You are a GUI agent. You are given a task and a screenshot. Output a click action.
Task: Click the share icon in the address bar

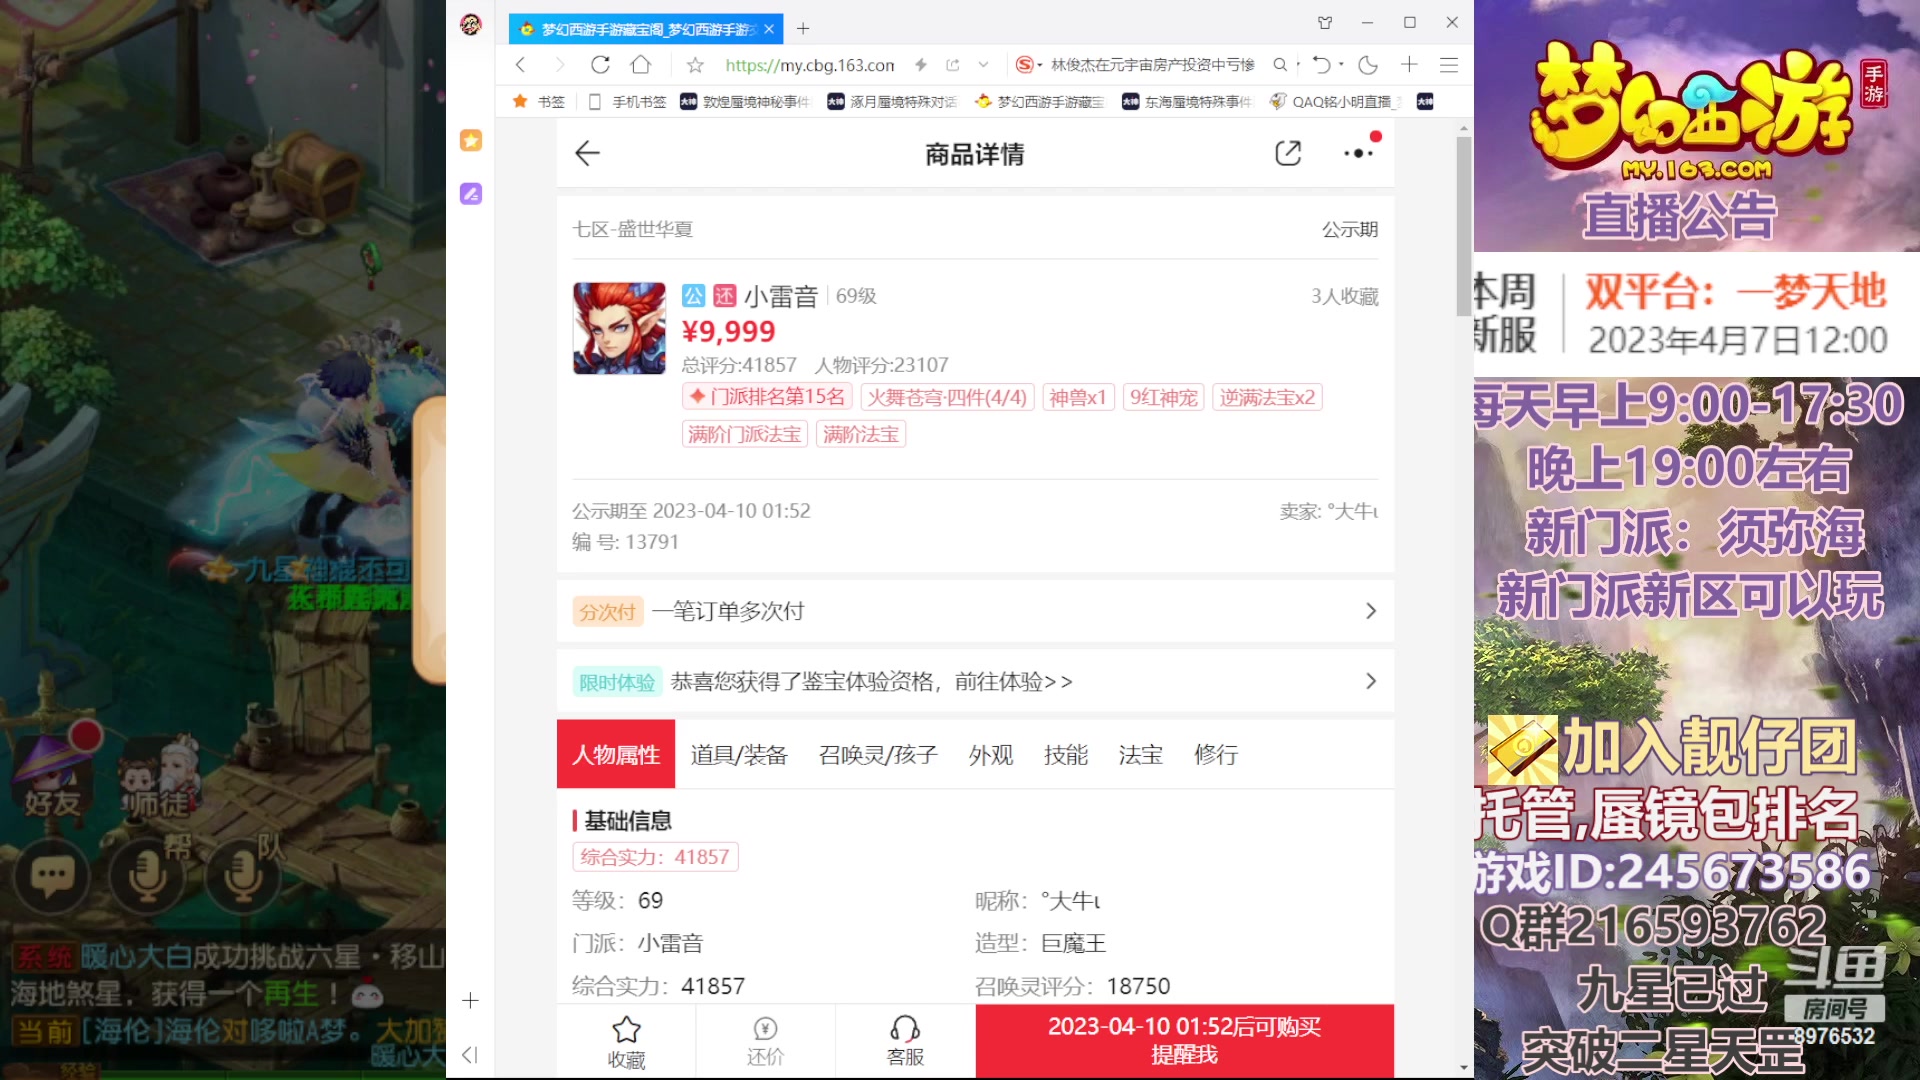coord(953,65)
